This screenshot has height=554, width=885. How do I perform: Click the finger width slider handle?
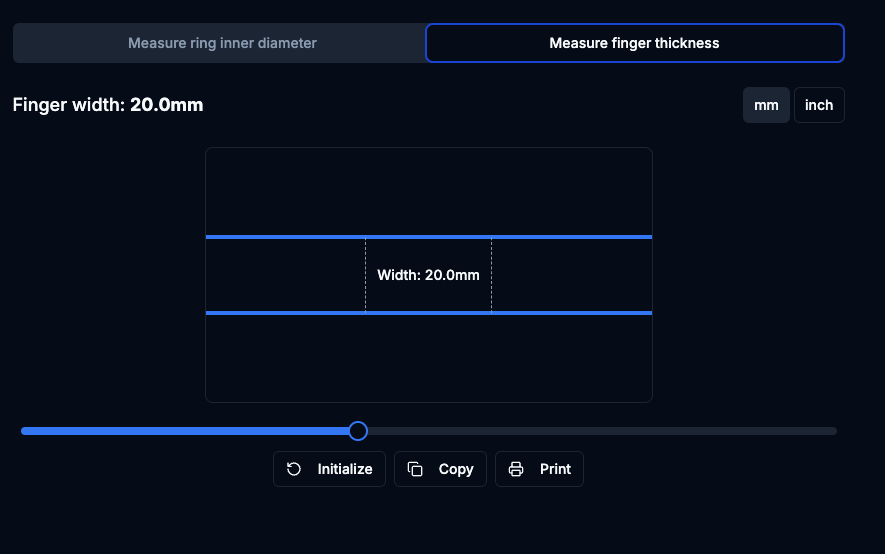(x=358, y=431)
